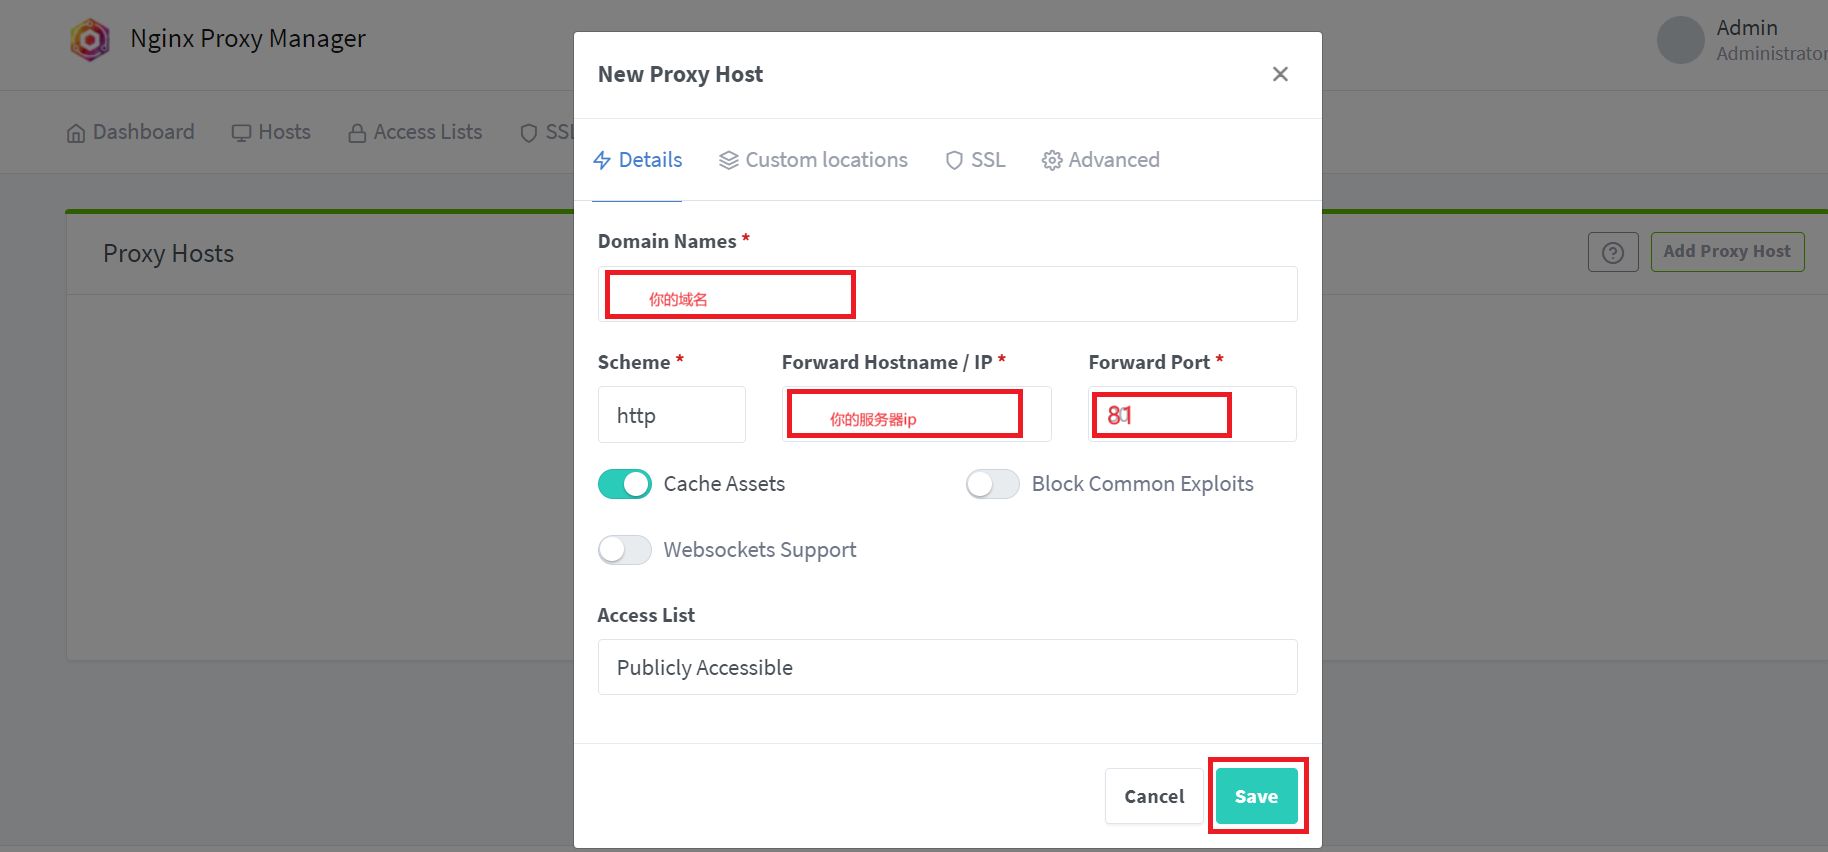
Task: Click the Hosts monitor icon
Action: [241, 133]
